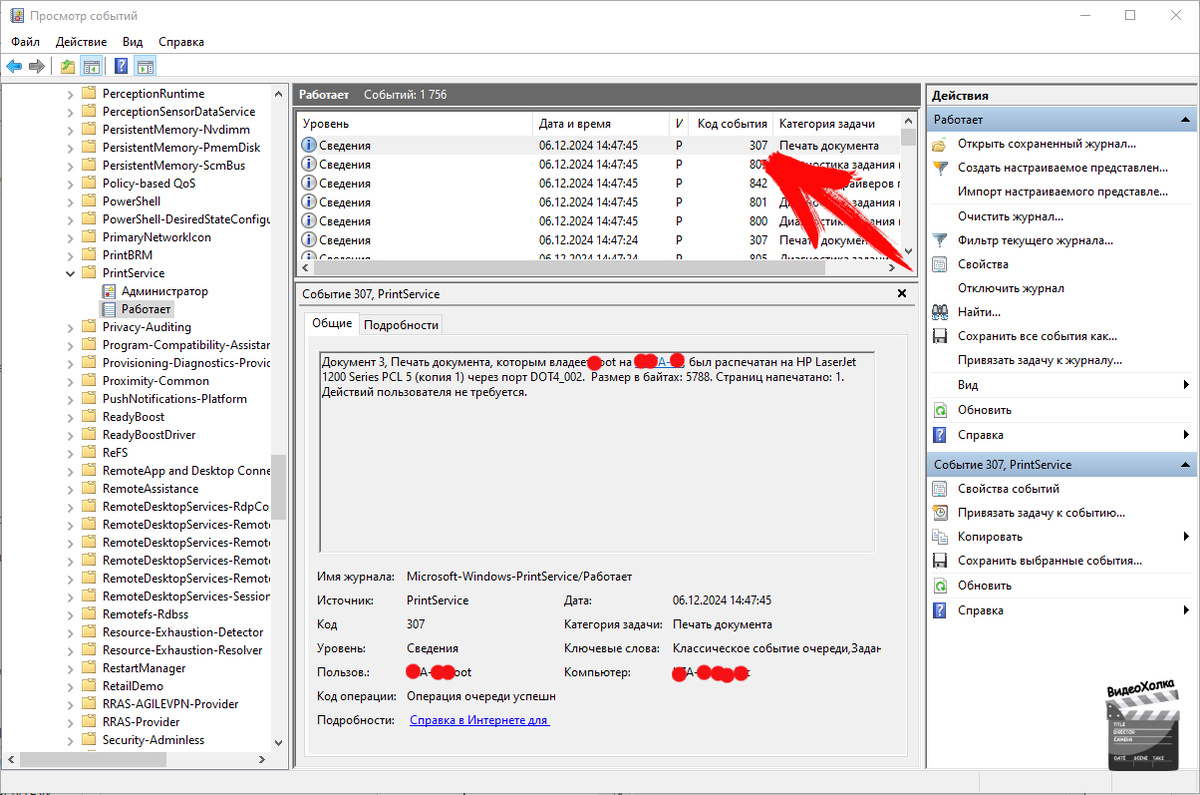
Task: Open saved log via its folder icon
Action: 939,144
